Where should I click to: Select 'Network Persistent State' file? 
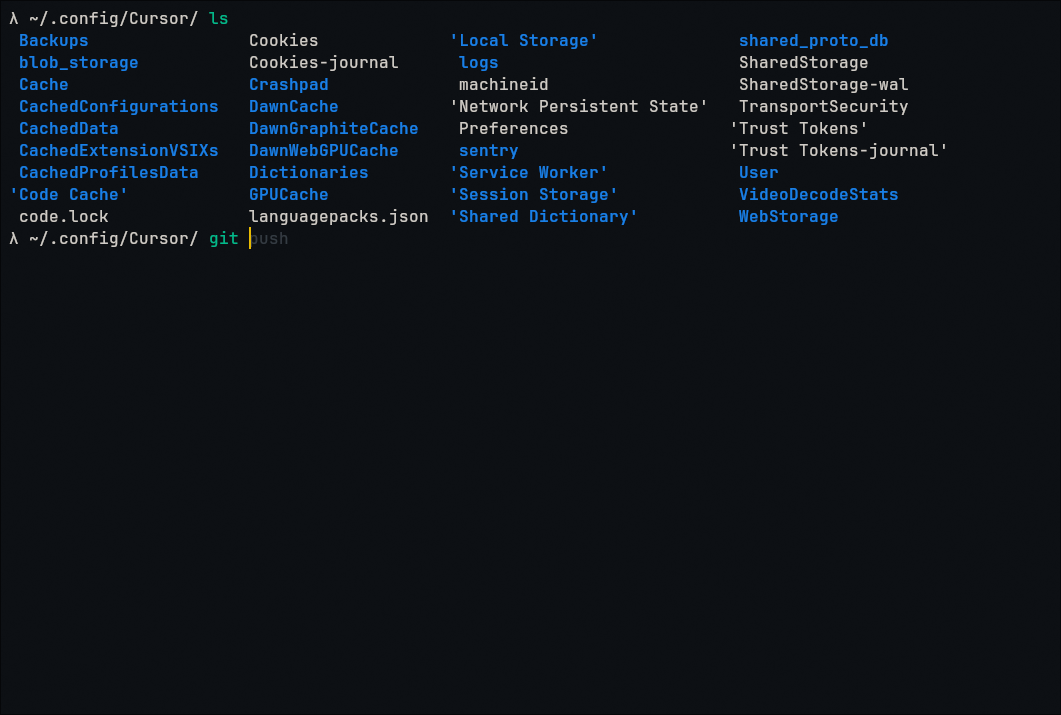pyautogui.click(x=579, y=107)
